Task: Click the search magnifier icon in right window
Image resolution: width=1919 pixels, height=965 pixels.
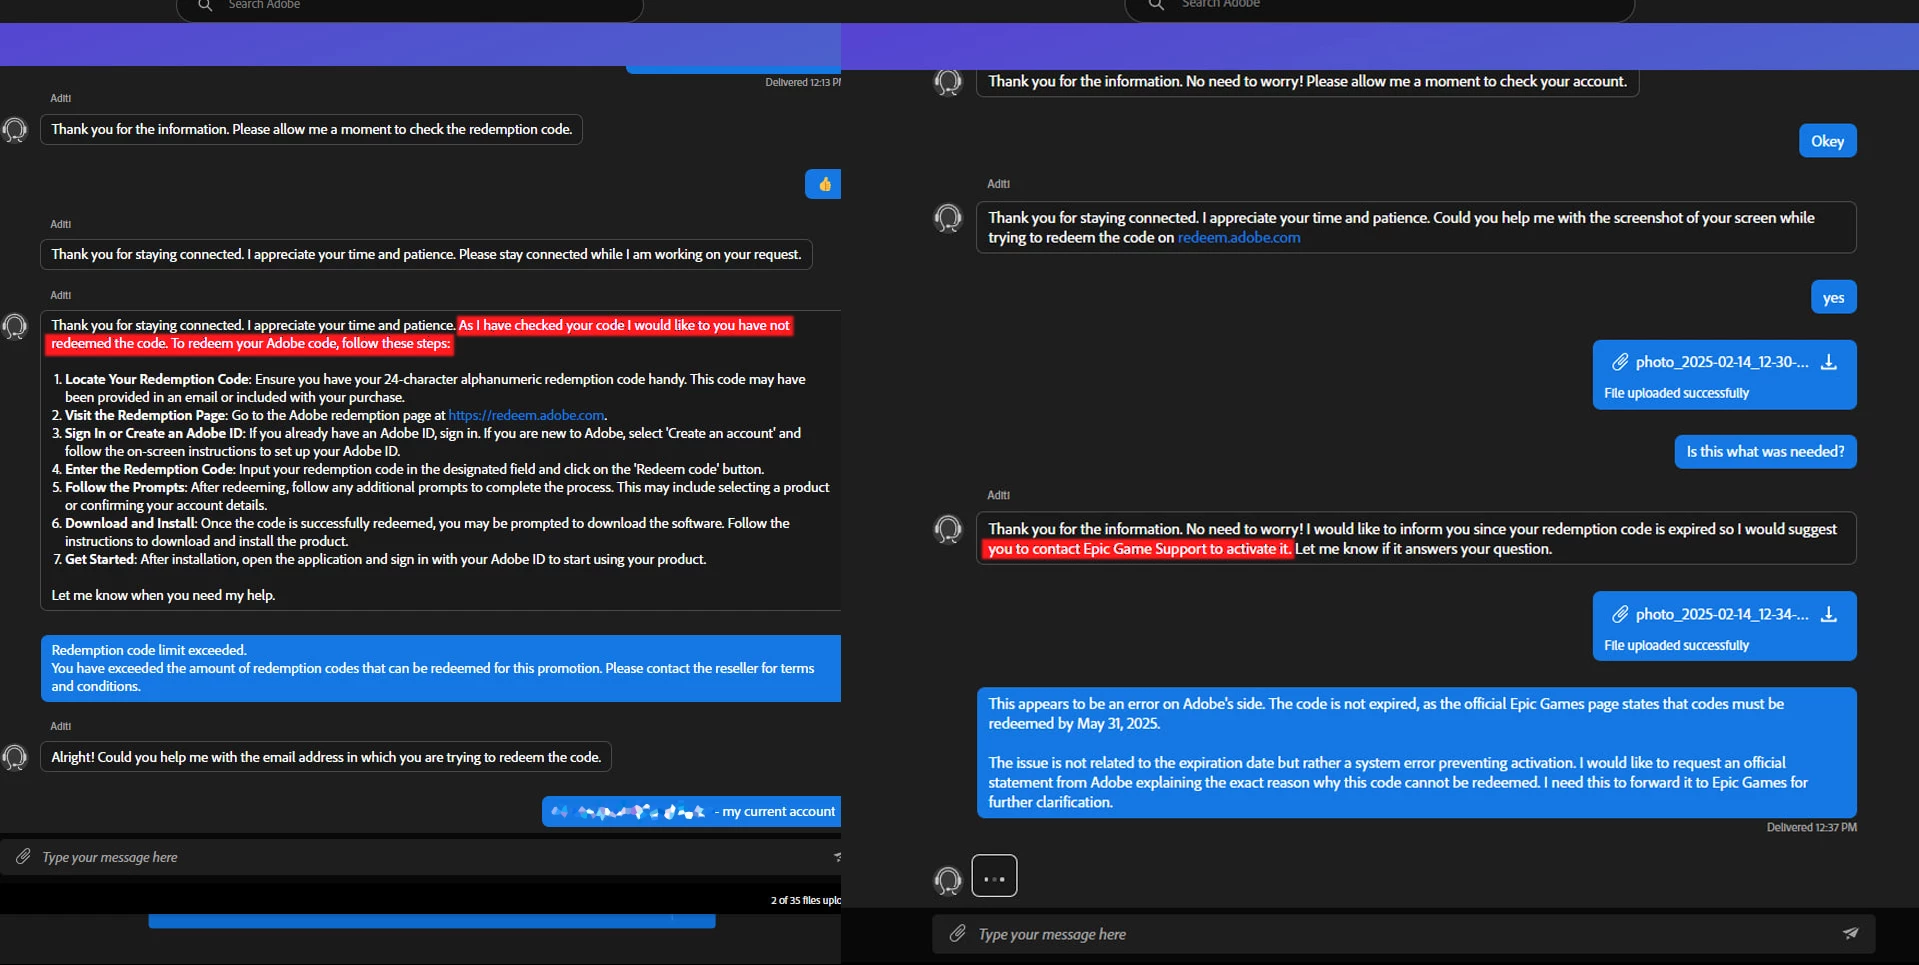Action: [1156, 5]
